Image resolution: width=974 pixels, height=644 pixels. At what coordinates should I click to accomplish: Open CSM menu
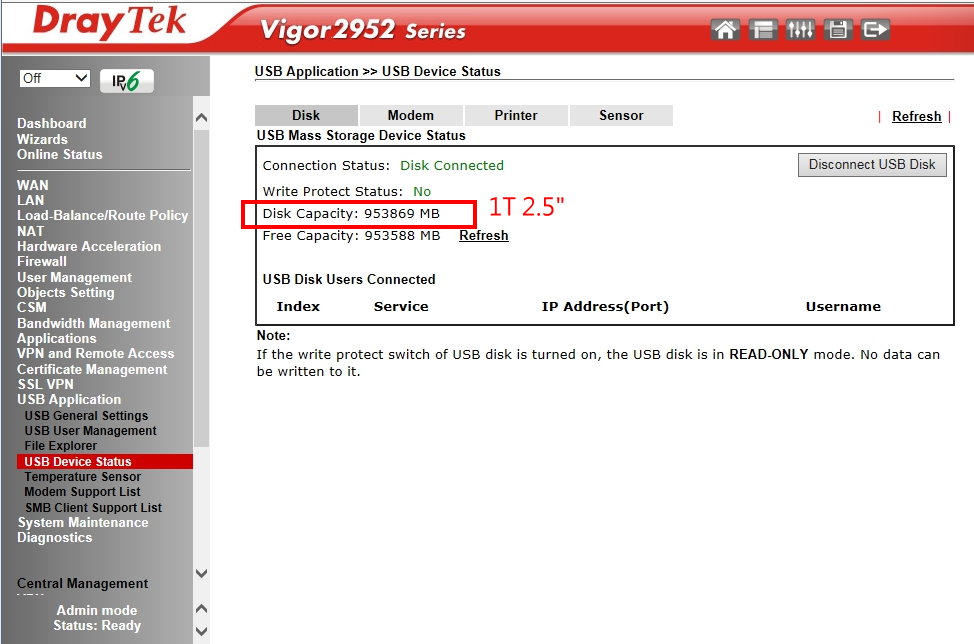click(x=32, y=307)
